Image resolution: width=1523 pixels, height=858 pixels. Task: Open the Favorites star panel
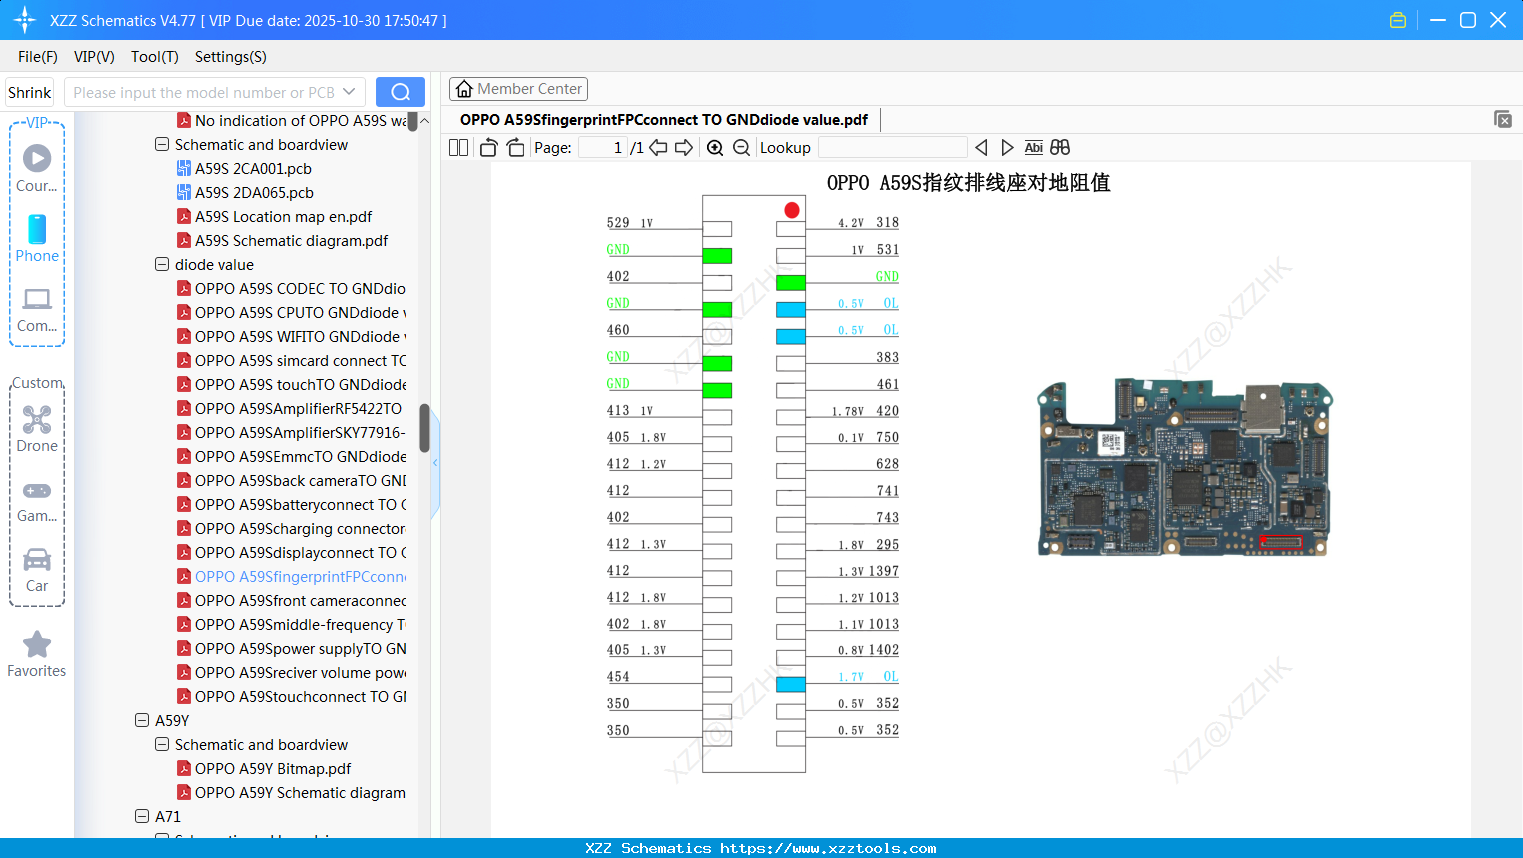click(36, 653)
